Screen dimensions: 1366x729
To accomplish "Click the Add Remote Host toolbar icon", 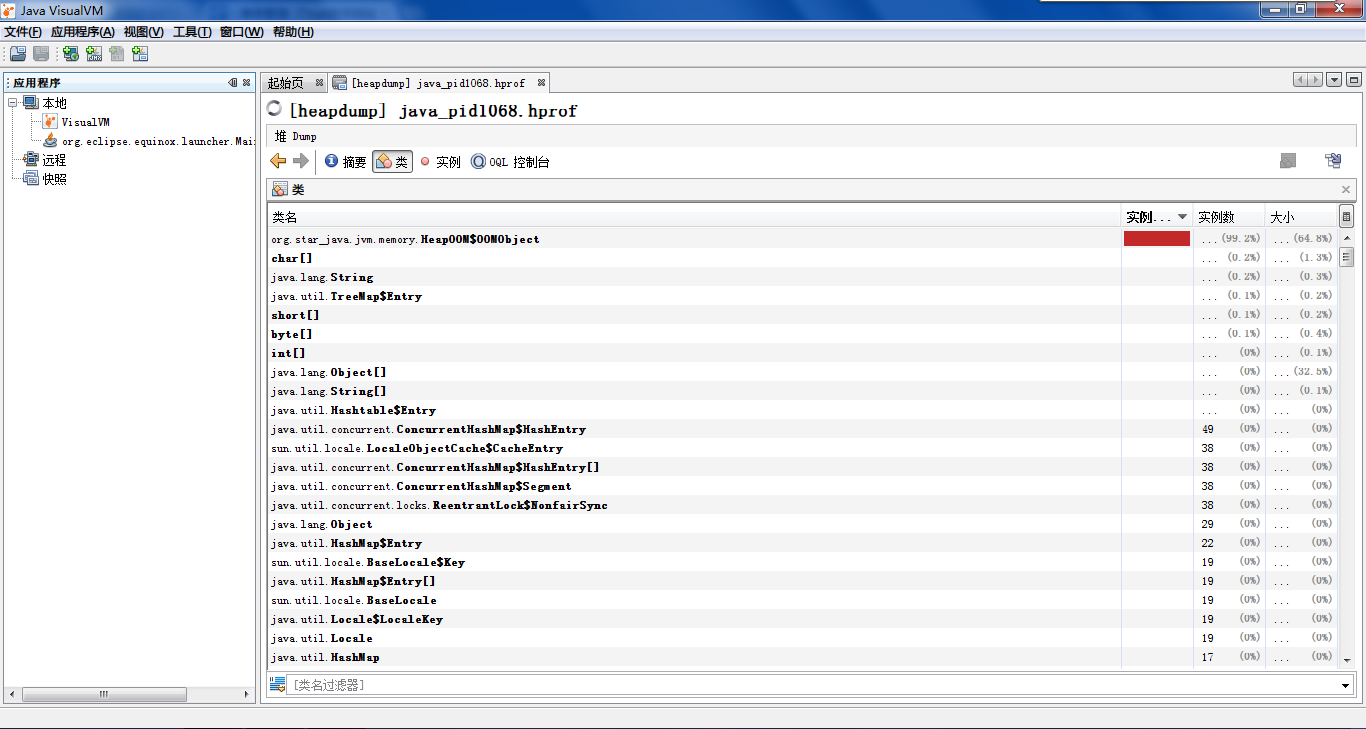I will 140,54.
